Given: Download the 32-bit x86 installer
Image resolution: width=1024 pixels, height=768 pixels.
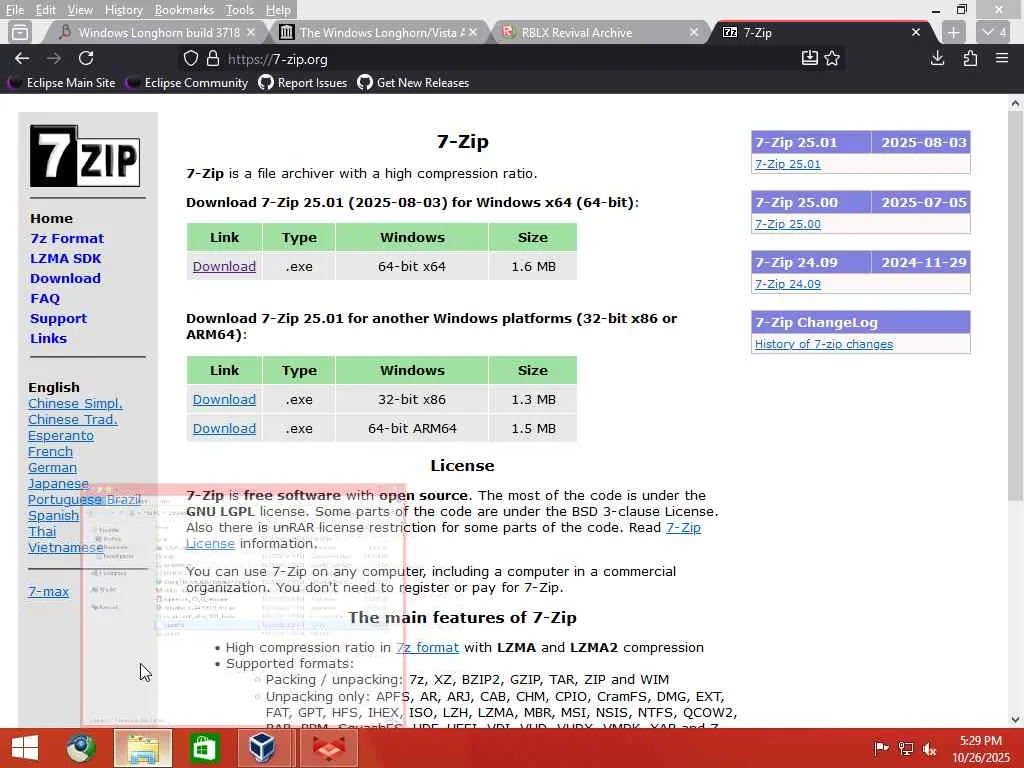Looking at the screenshot, I should pos(224,400).
